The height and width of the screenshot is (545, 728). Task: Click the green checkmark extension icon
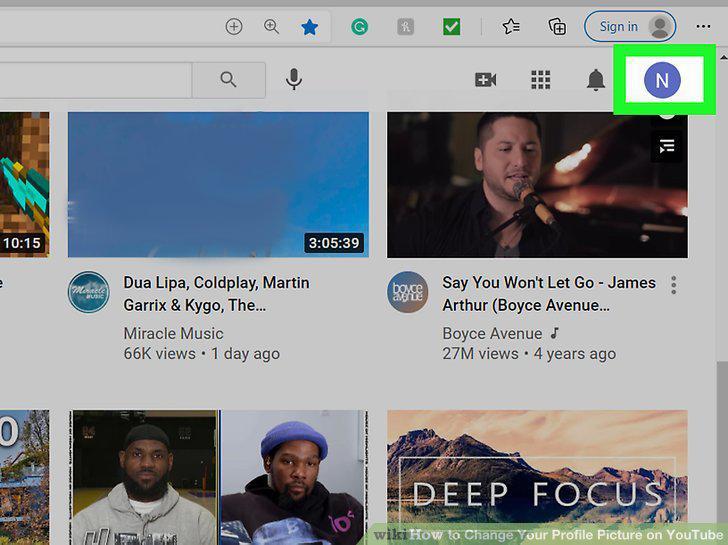pos(451,27)
